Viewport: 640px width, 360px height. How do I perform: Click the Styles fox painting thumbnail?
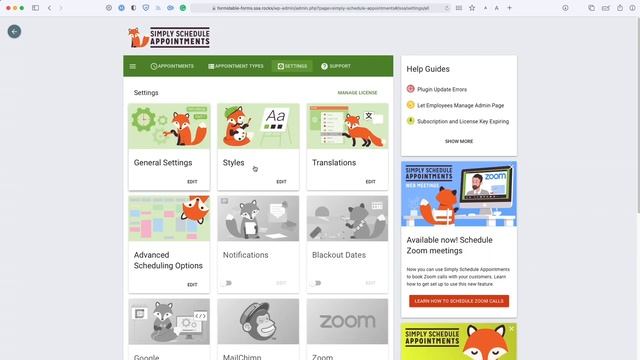[x=258, y=126]
